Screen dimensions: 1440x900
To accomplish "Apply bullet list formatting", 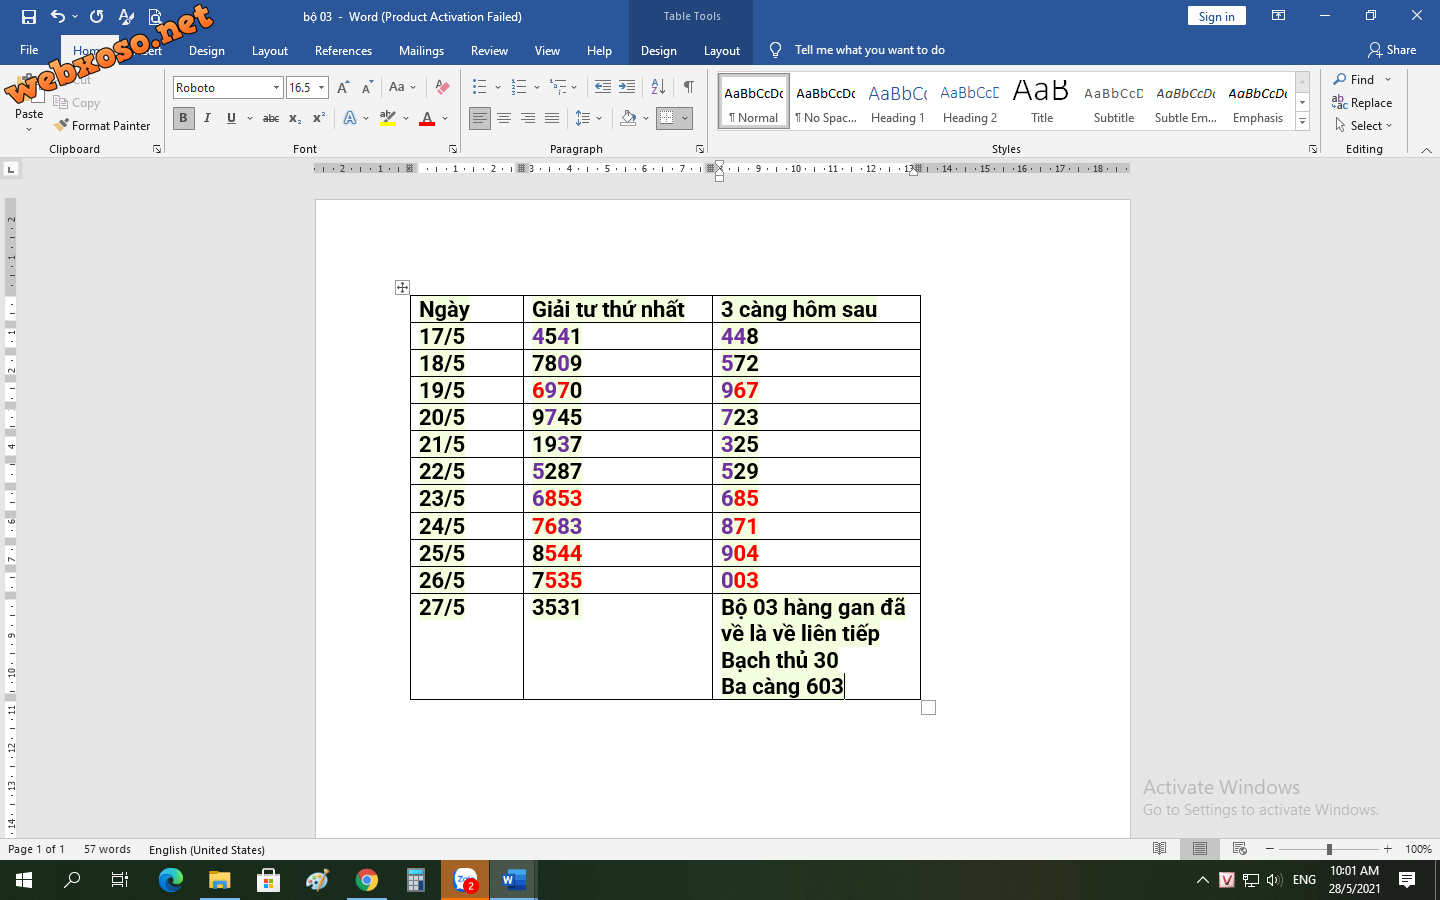I will (480, 87).
